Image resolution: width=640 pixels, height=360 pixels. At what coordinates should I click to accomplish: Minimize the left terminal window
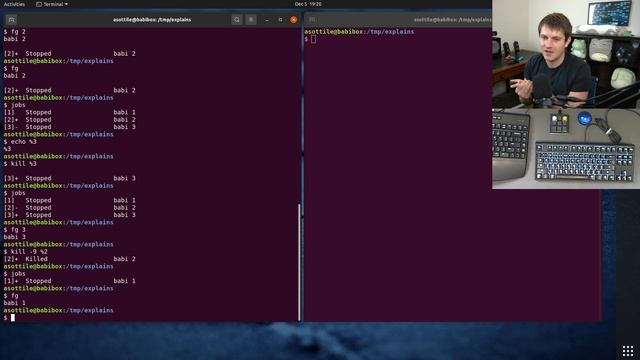[267, 20]
